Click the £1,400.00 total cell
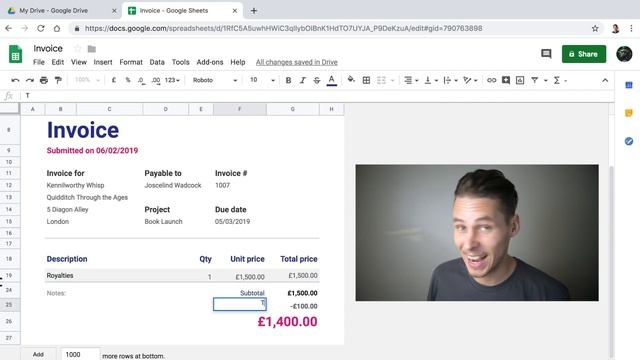 pyautogui.click(x=287, y=322)
